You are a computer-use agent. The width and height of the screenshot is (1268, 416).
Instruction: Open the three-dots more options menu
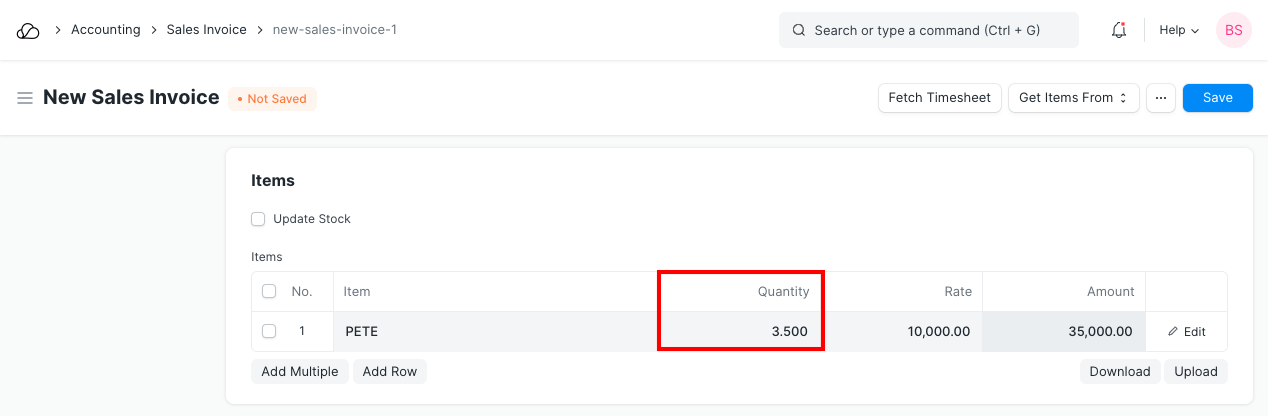coord(1161,98)
